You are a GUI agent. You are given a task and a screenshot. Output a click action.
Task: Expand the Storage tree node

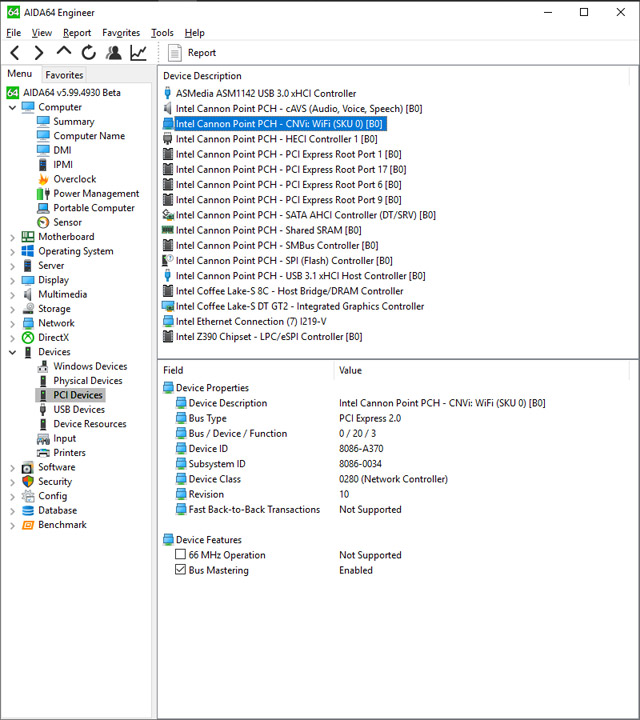[x=12, y=309]
